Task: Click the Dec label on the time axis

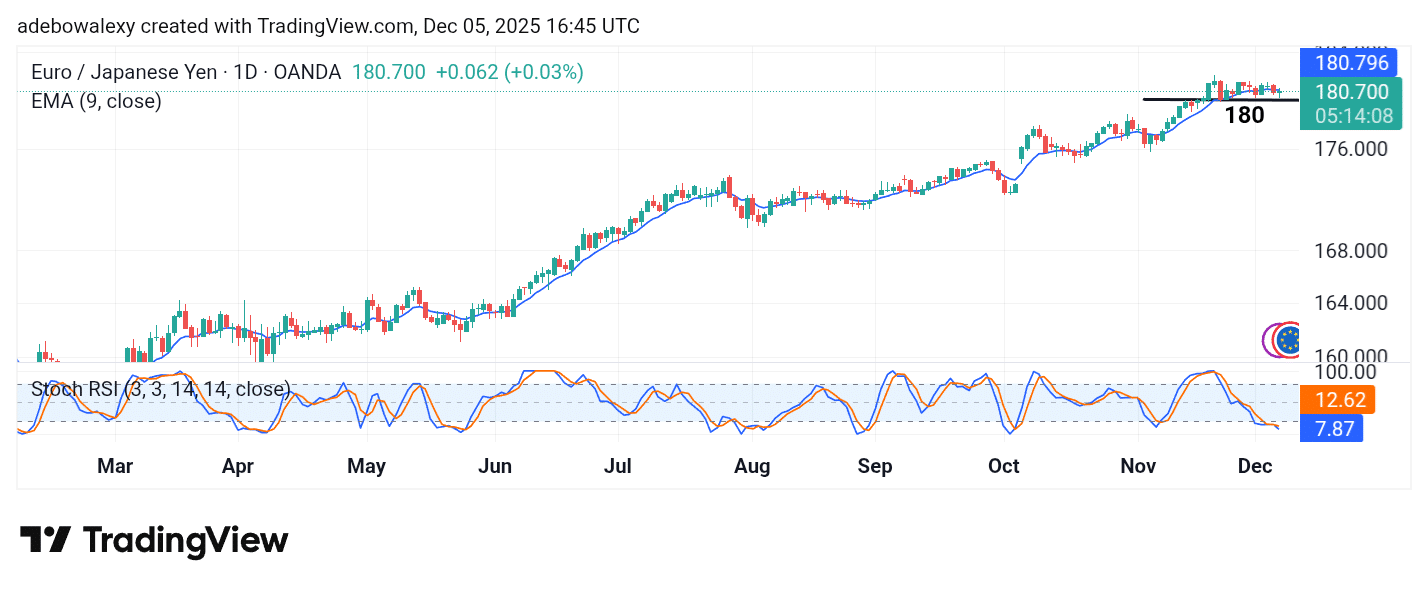Action: coord(1256,466)
